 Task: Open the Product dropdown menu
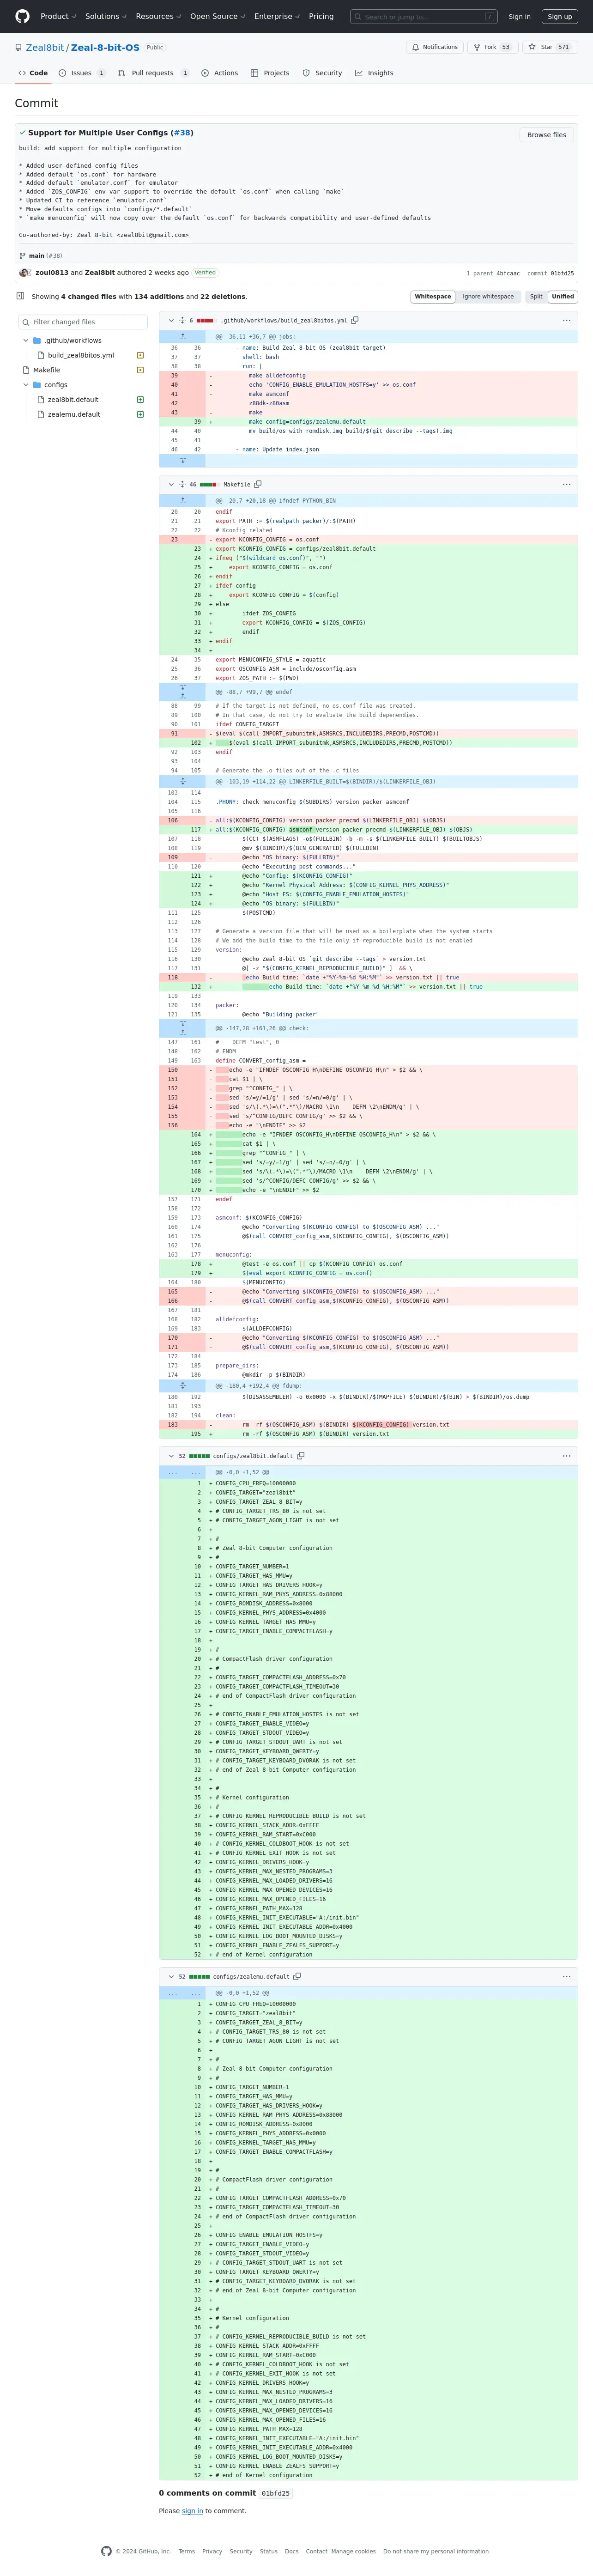pos(58,16)
